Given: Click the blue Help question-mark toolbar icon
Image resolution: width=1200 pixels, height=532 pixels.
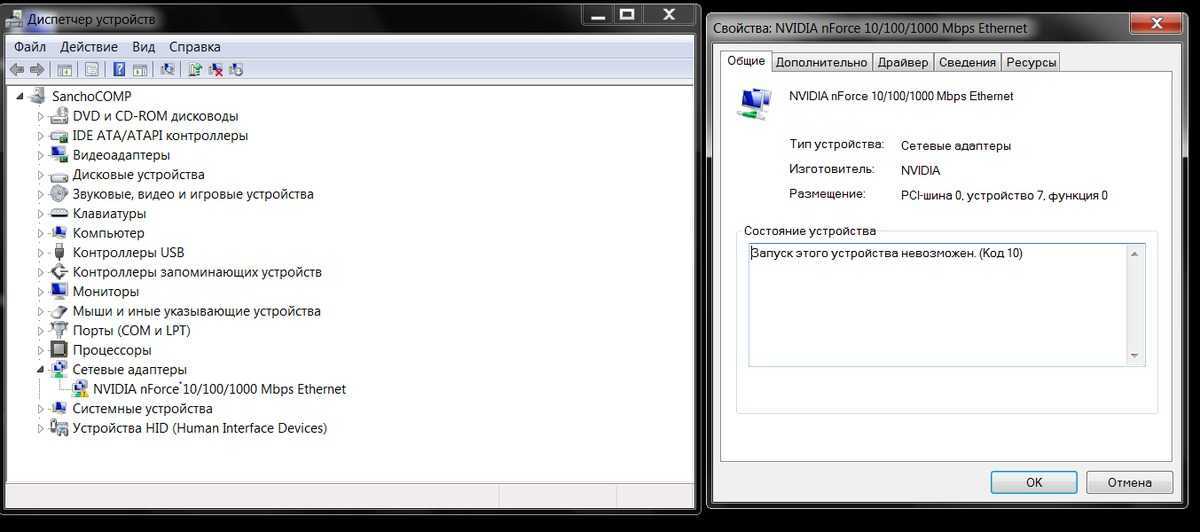Looking at the screenshot, I should coord(119,69).
